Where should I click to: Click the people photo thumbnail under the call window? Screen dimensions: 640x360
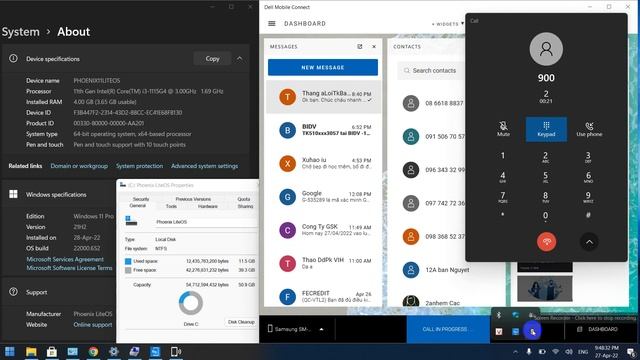[544, 288]
